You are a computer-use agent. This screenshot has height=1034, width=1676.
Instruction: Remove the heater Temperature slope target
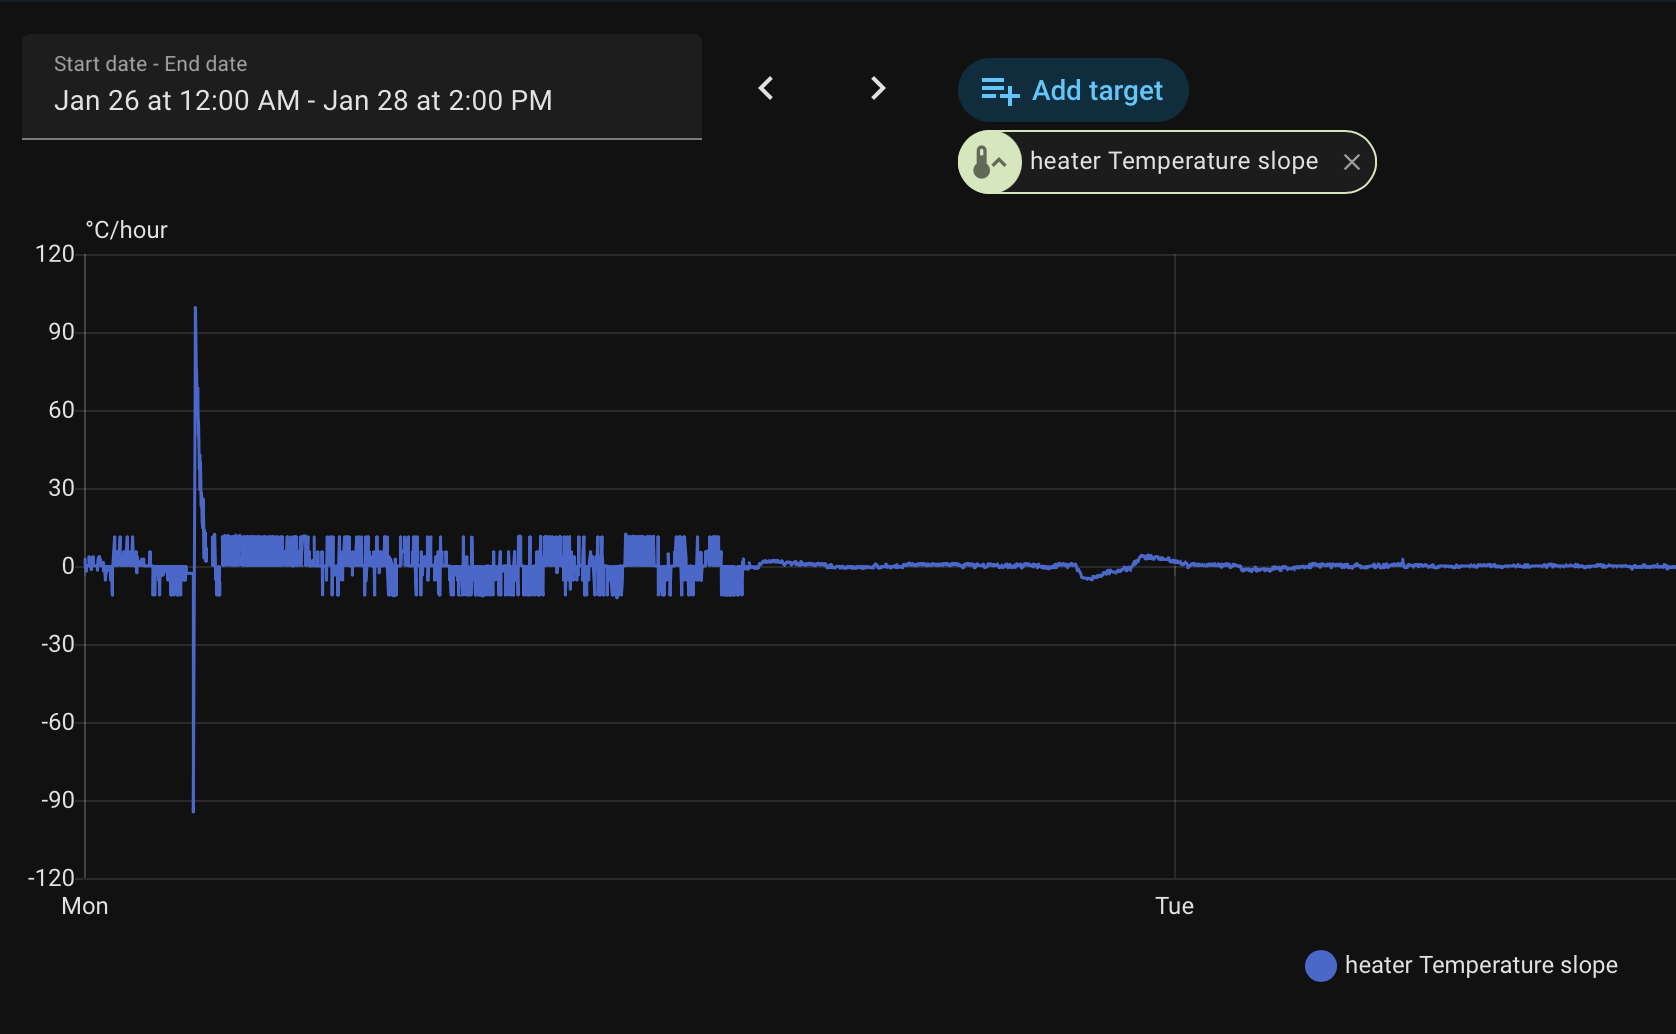click(1351, 162)
